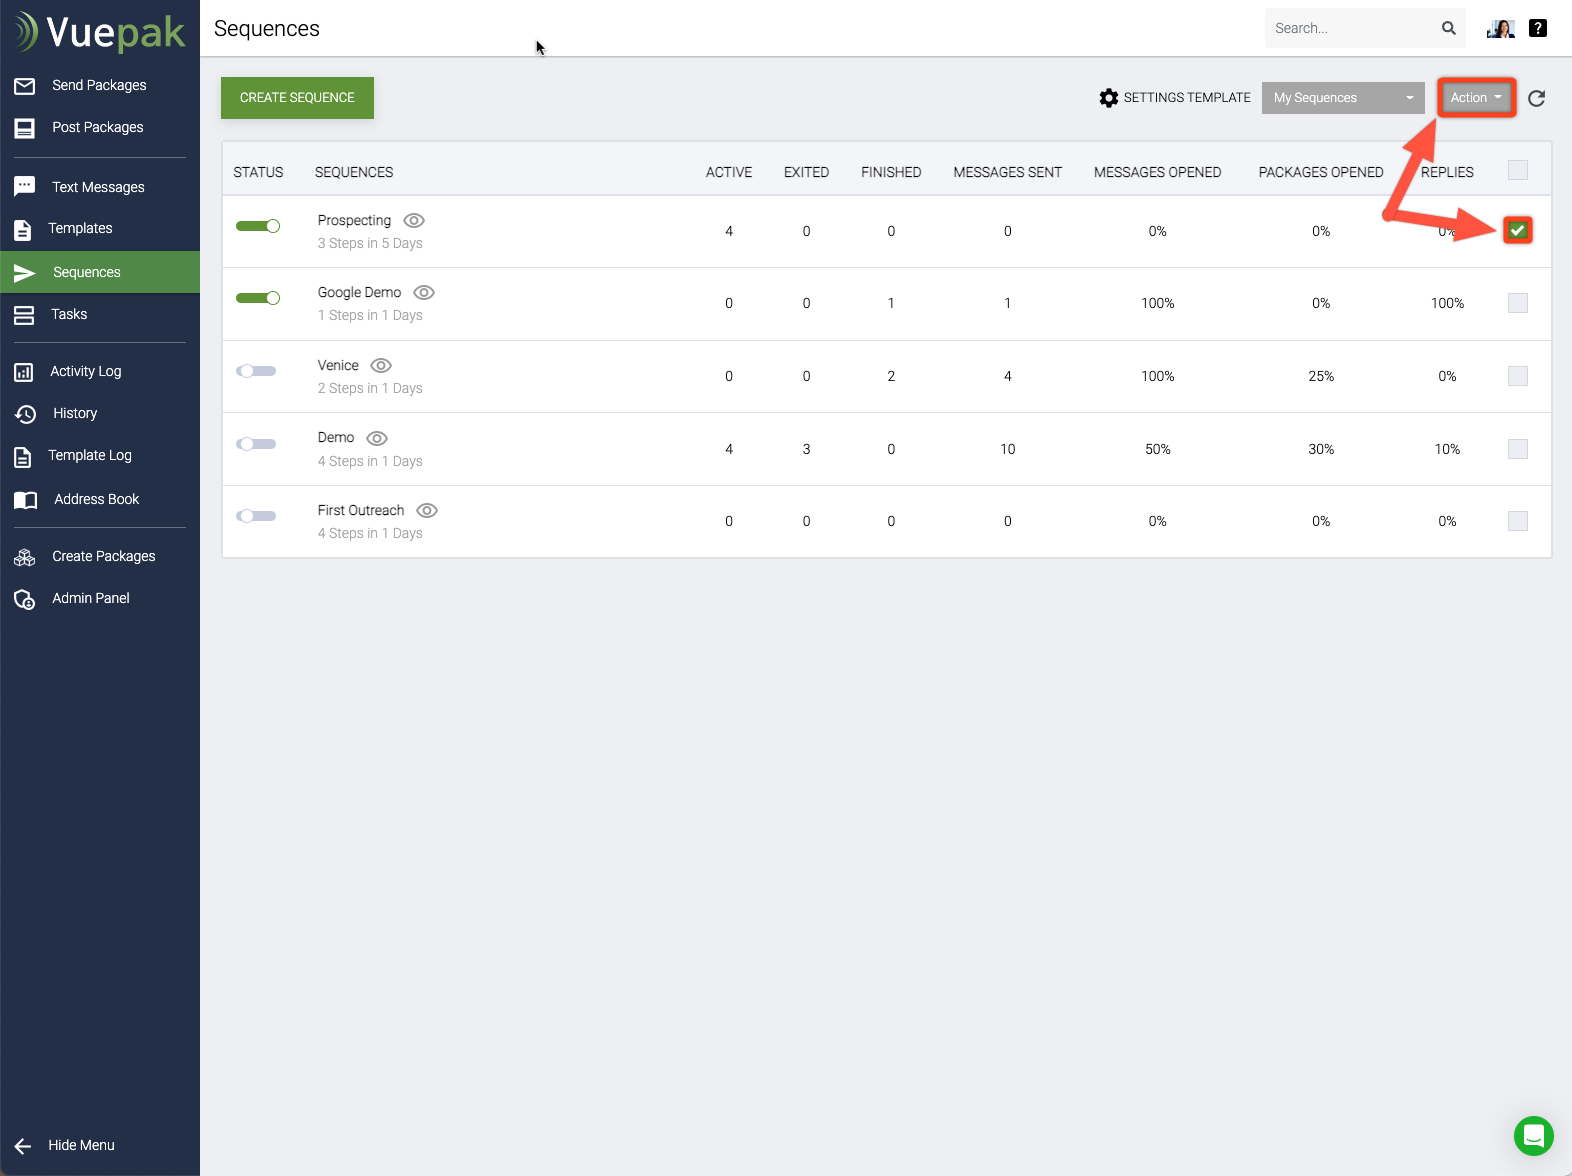Click the eye icon next to Venice

tap(381, 366)
